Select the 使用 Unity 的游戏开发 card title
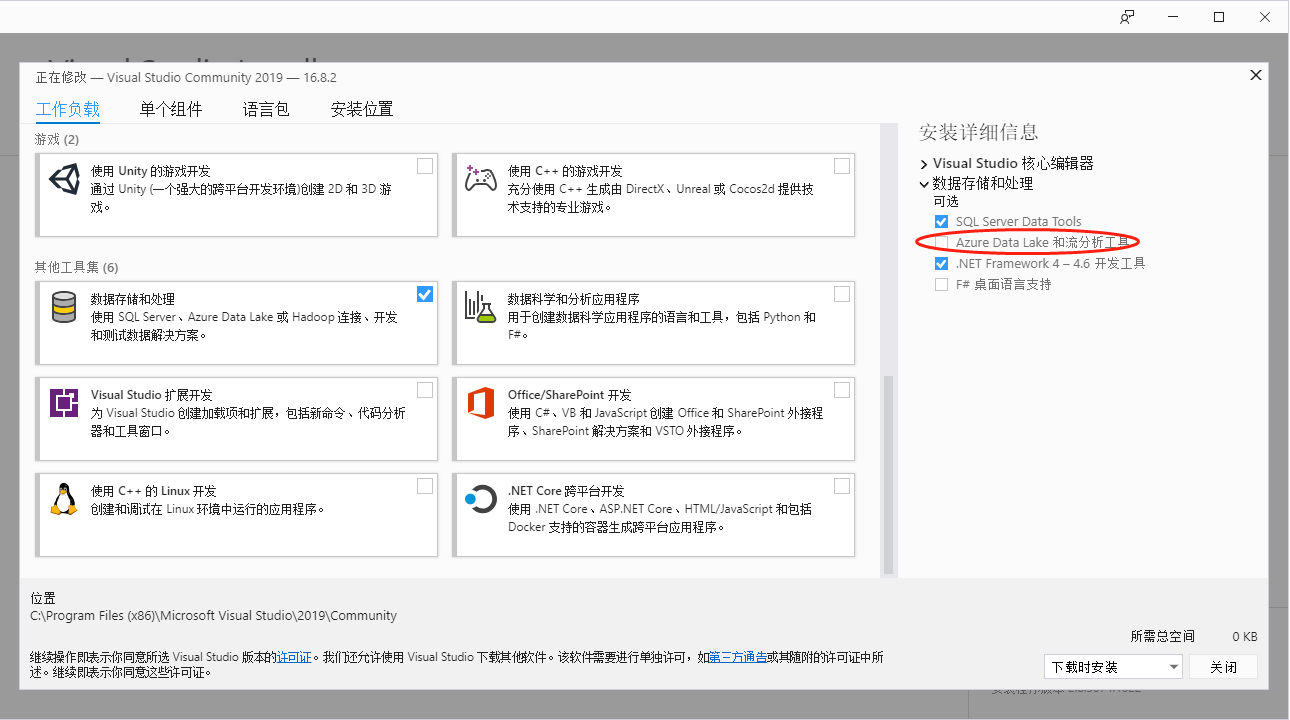This screenshot has width=1290, height=720. [151, 171]
